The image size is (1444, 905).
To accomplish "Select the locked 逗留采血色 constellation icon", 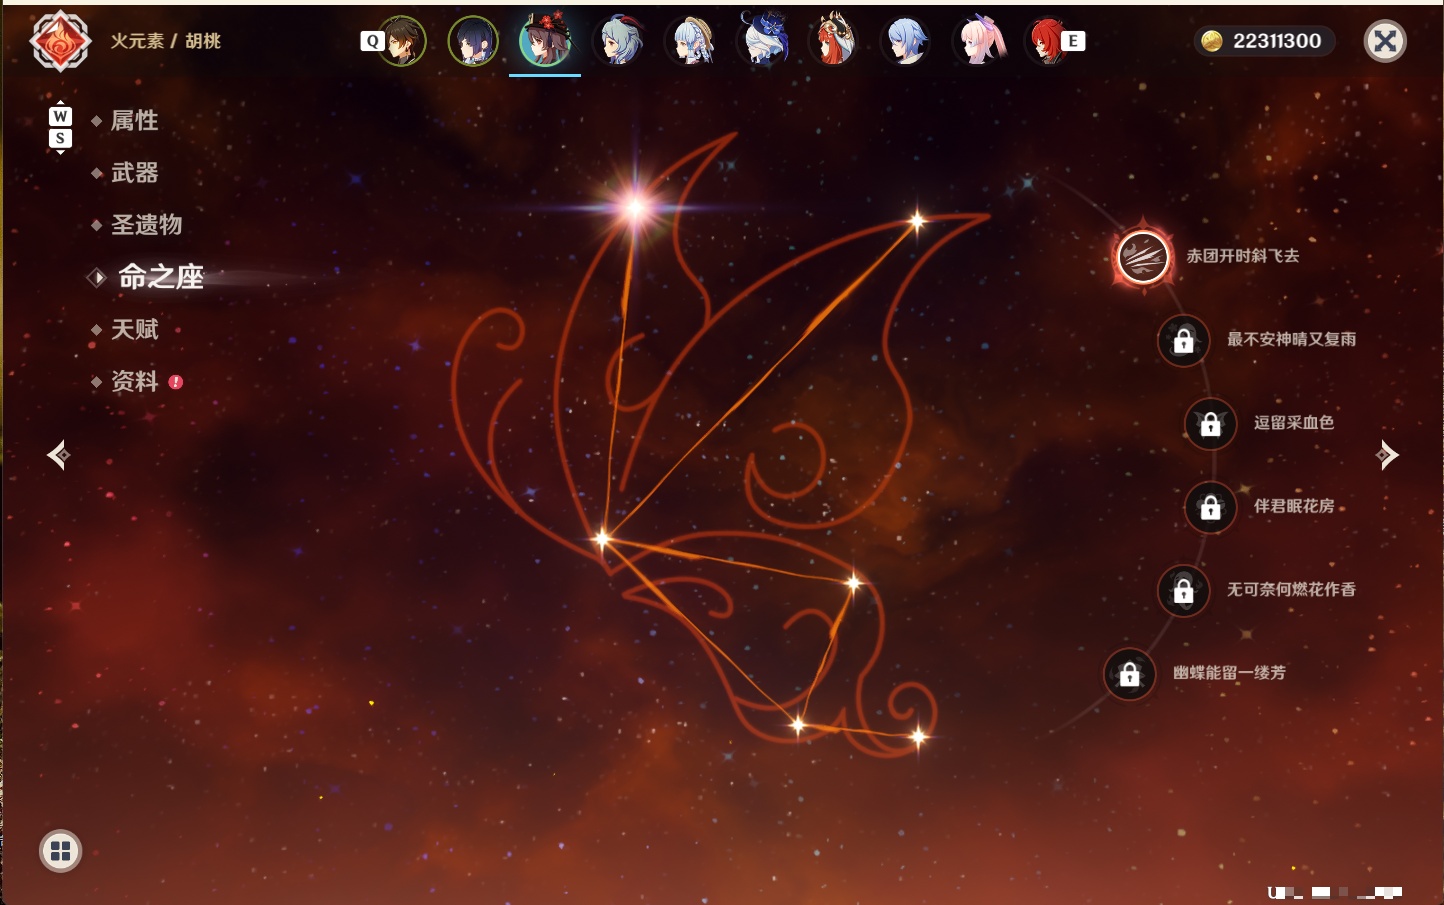I will pos(1211,423).
